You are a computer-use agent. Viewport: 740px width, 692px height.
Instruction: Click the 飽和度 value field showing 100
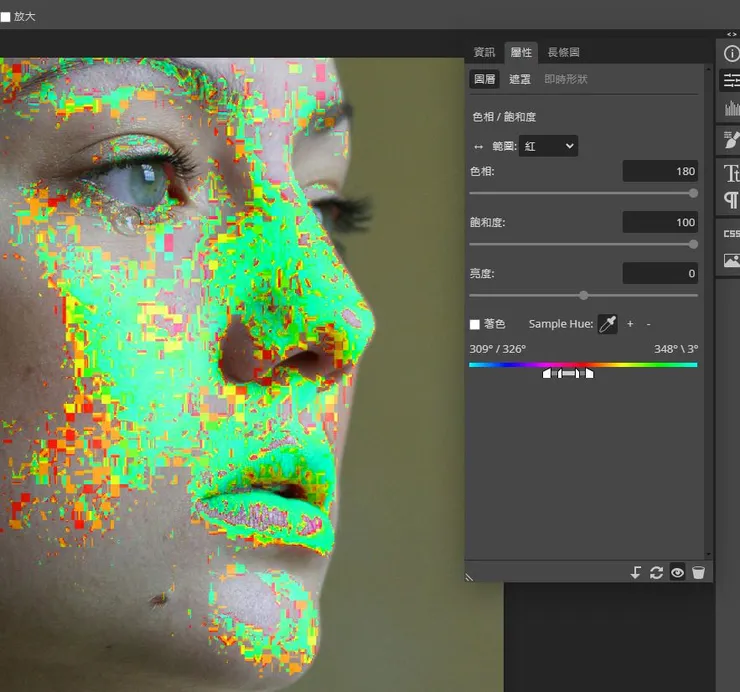point(660,222)
